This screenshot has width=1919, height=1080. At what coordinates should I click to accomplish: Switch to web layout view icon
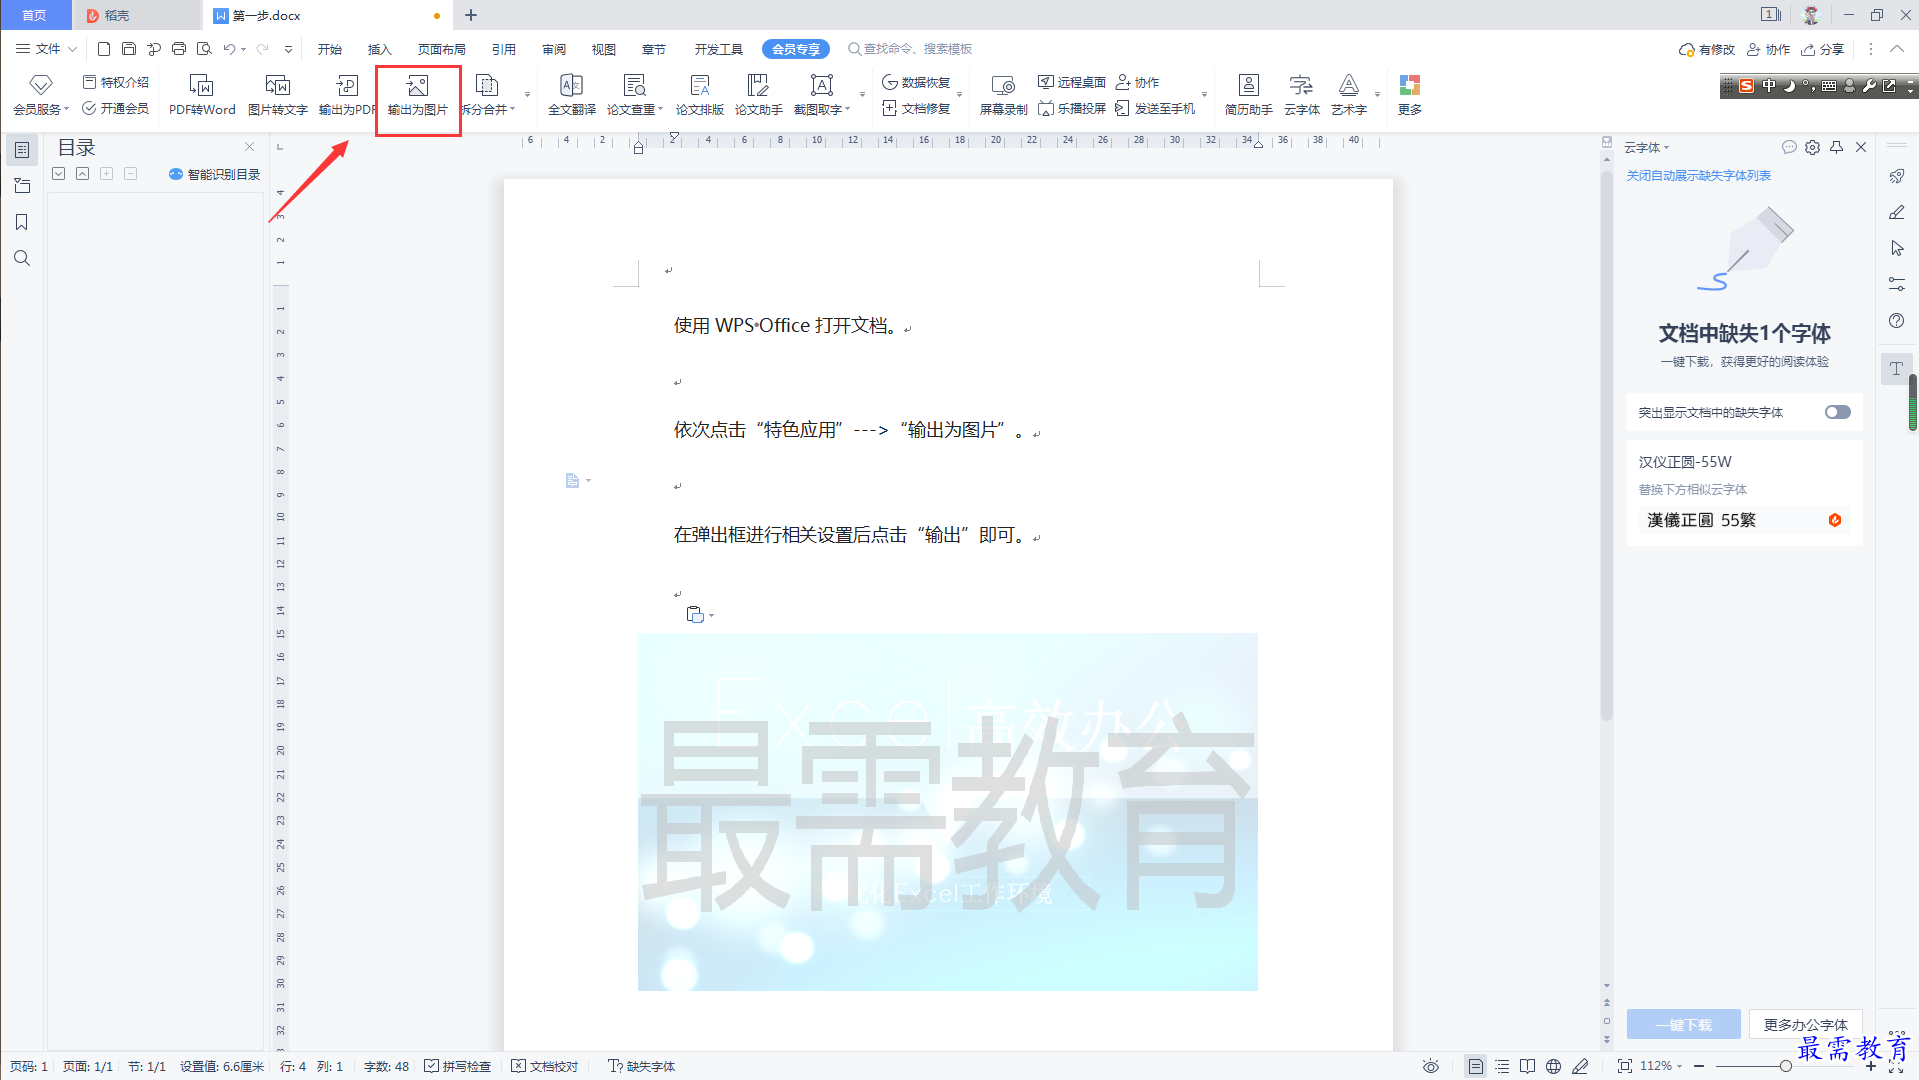1553,1066
